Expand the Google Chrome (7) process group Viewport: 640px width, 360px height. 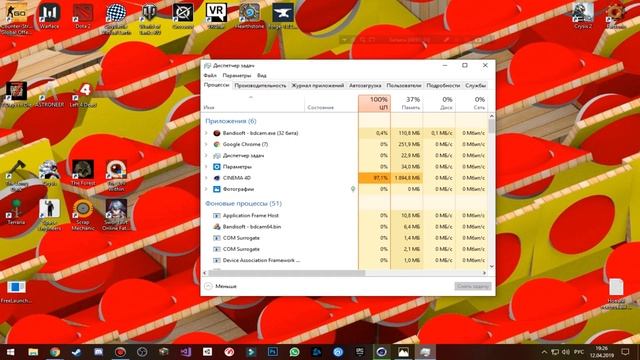pyautogui.click(x=206, y=144)
